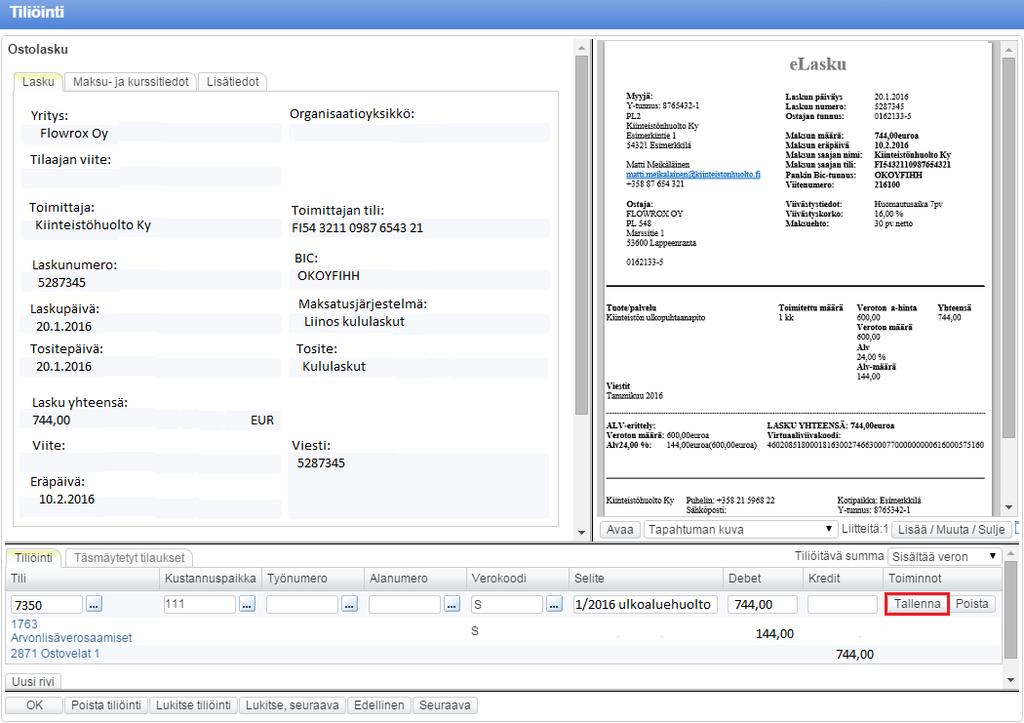The width and height of the screenshot is (1024, 723).
Task: Click Tallenna to save posting row
Action: [x=917, y=603]
